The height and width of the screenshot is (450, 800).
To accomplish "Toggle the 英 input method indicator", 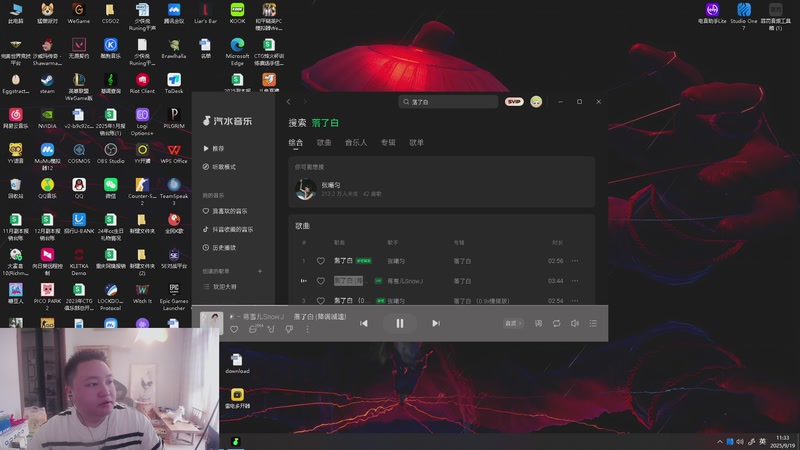I will pyautogui.click(x=762, y=442).
